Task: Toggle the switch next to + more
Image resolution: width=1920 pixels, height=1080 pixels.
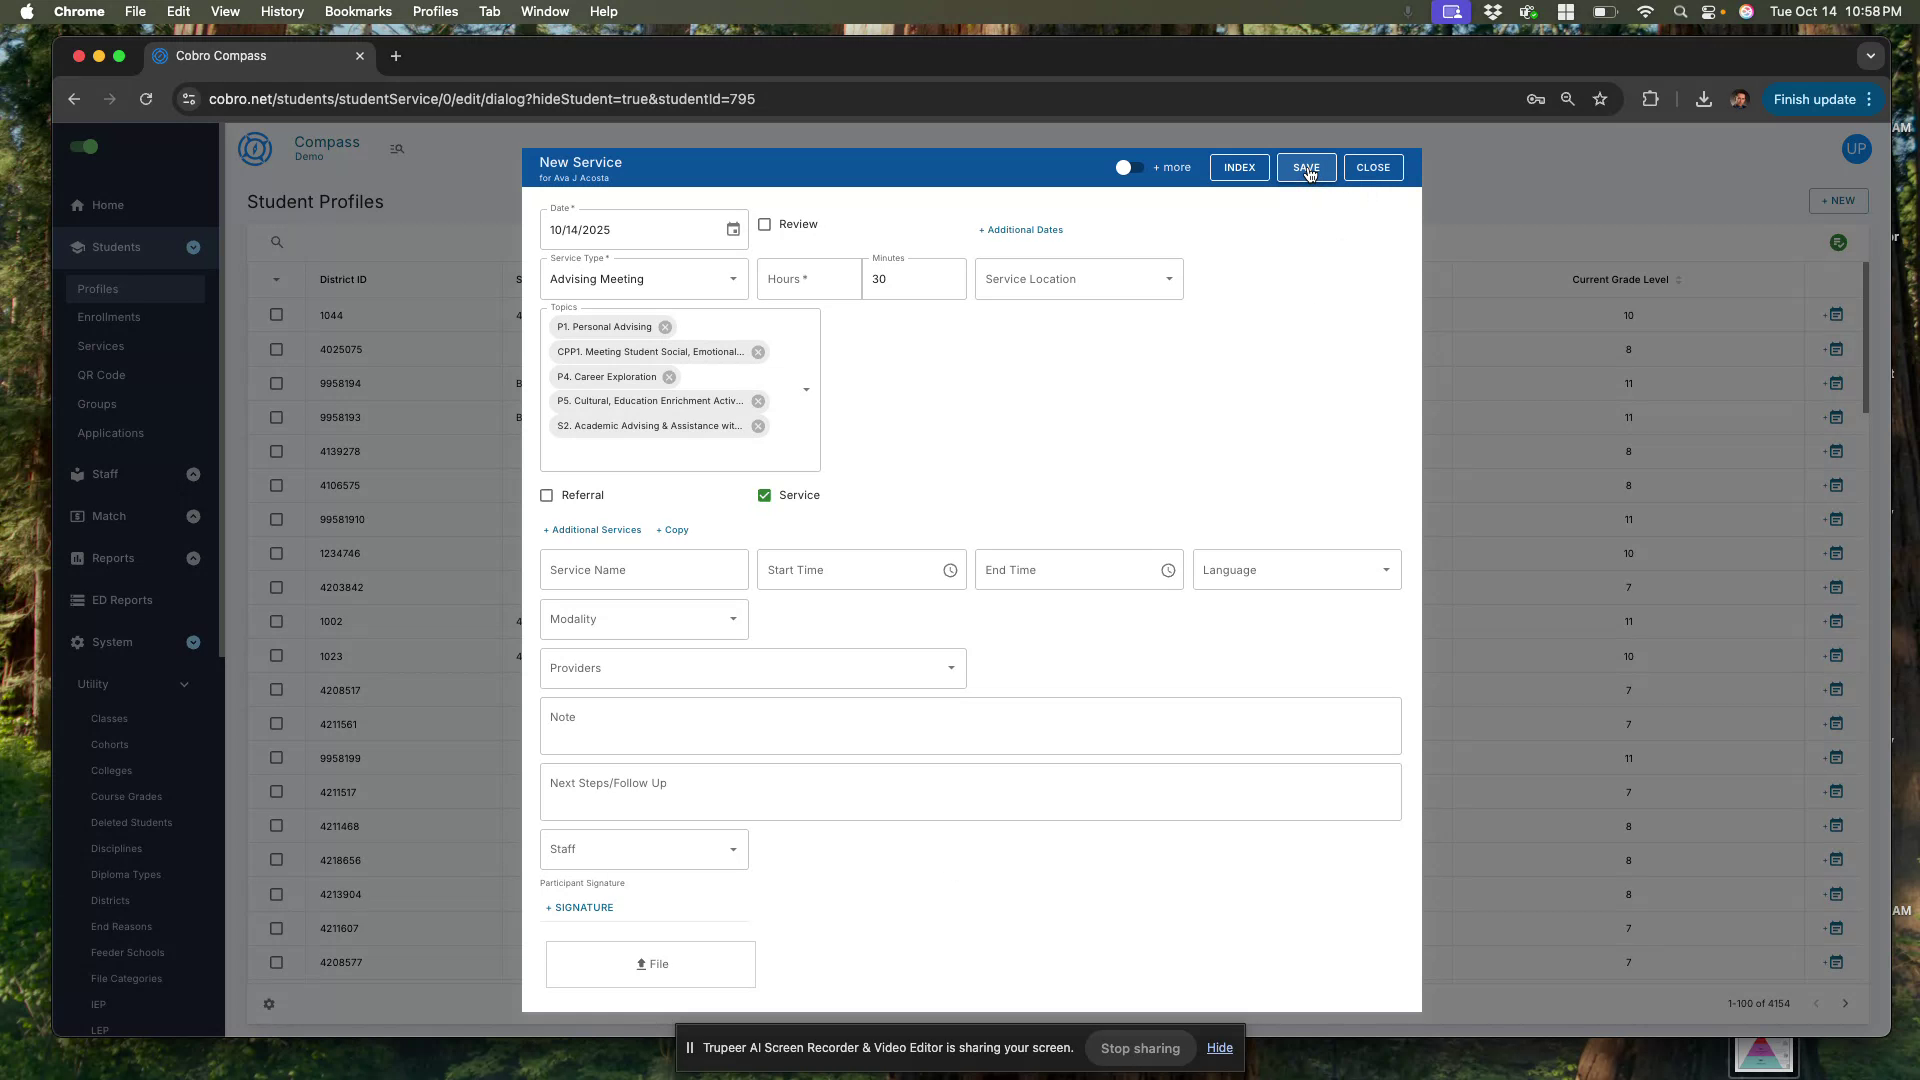Action: pos(1129,167)
